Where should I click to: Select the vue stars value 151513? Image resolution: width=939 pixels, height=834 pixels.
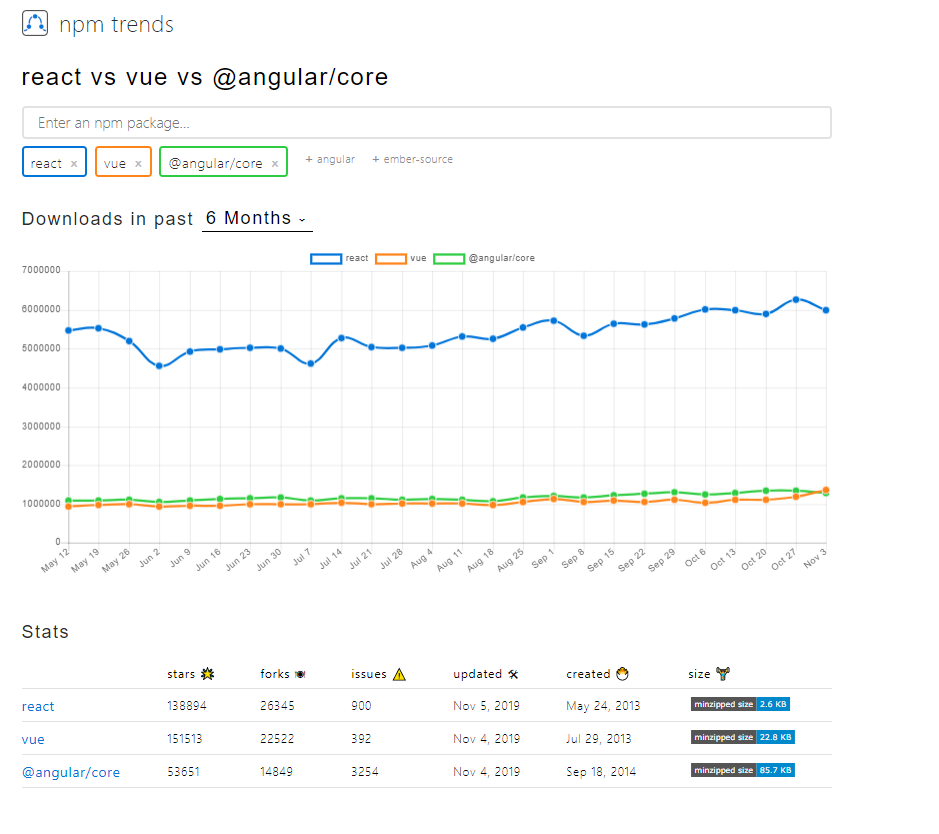[x=184, y=739]
